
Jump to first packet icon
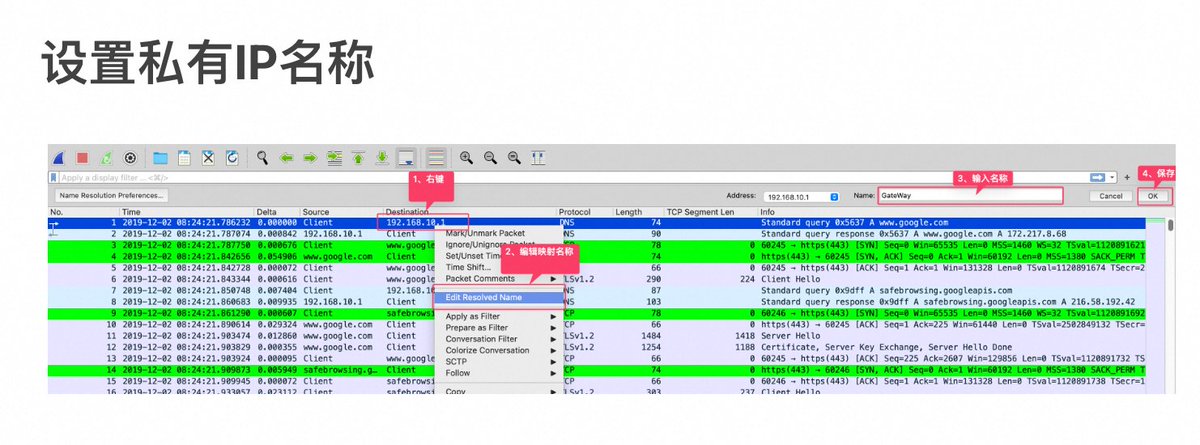pyautogui.click(x=358, y=158)
